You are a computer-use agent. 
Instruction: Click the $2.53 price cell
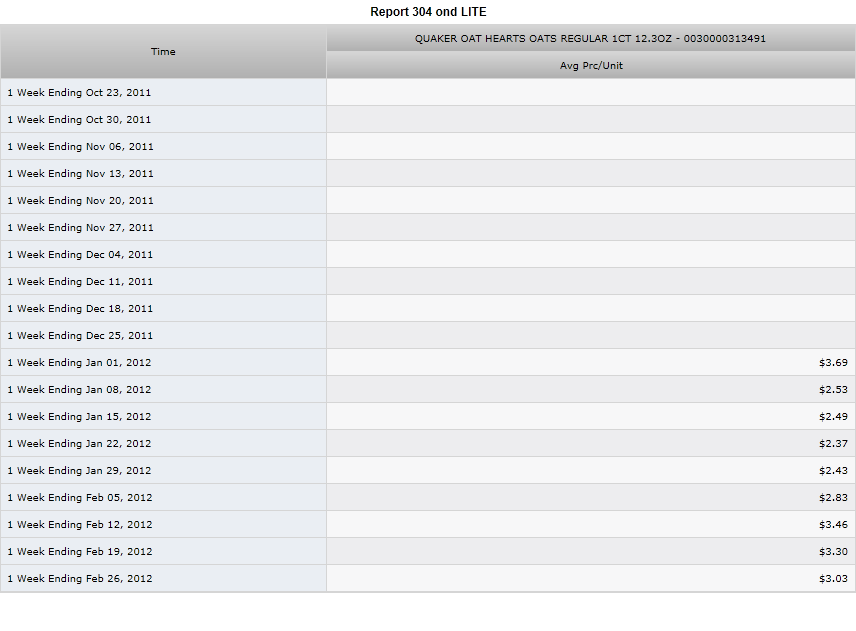(x=591, y=390)
